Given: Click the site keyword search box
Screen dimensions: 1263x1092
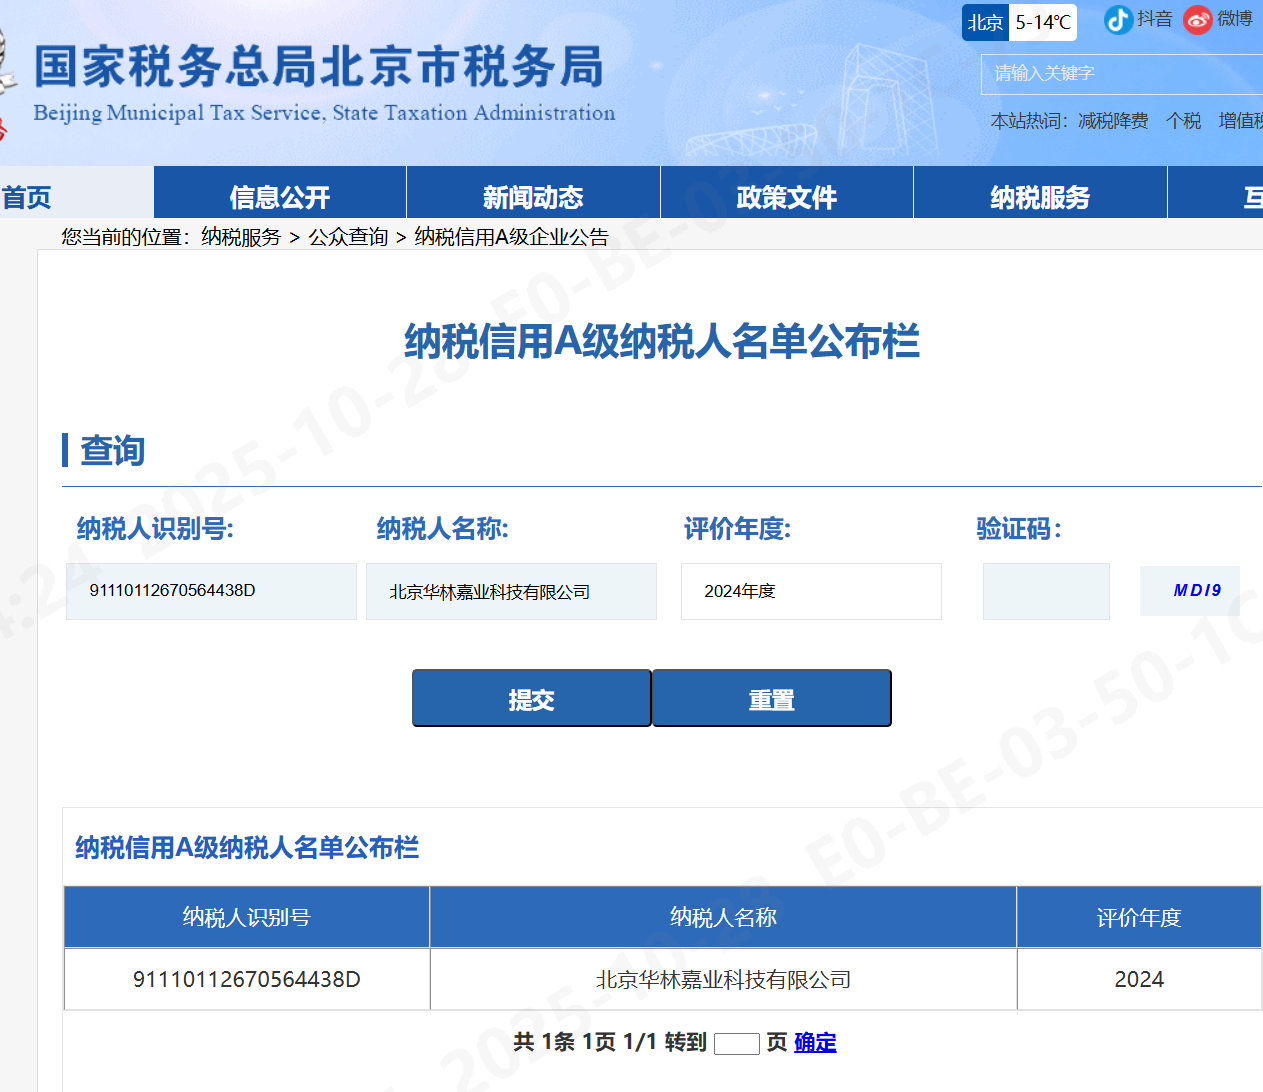Looking at the screenshot, I should (1120, 74).
